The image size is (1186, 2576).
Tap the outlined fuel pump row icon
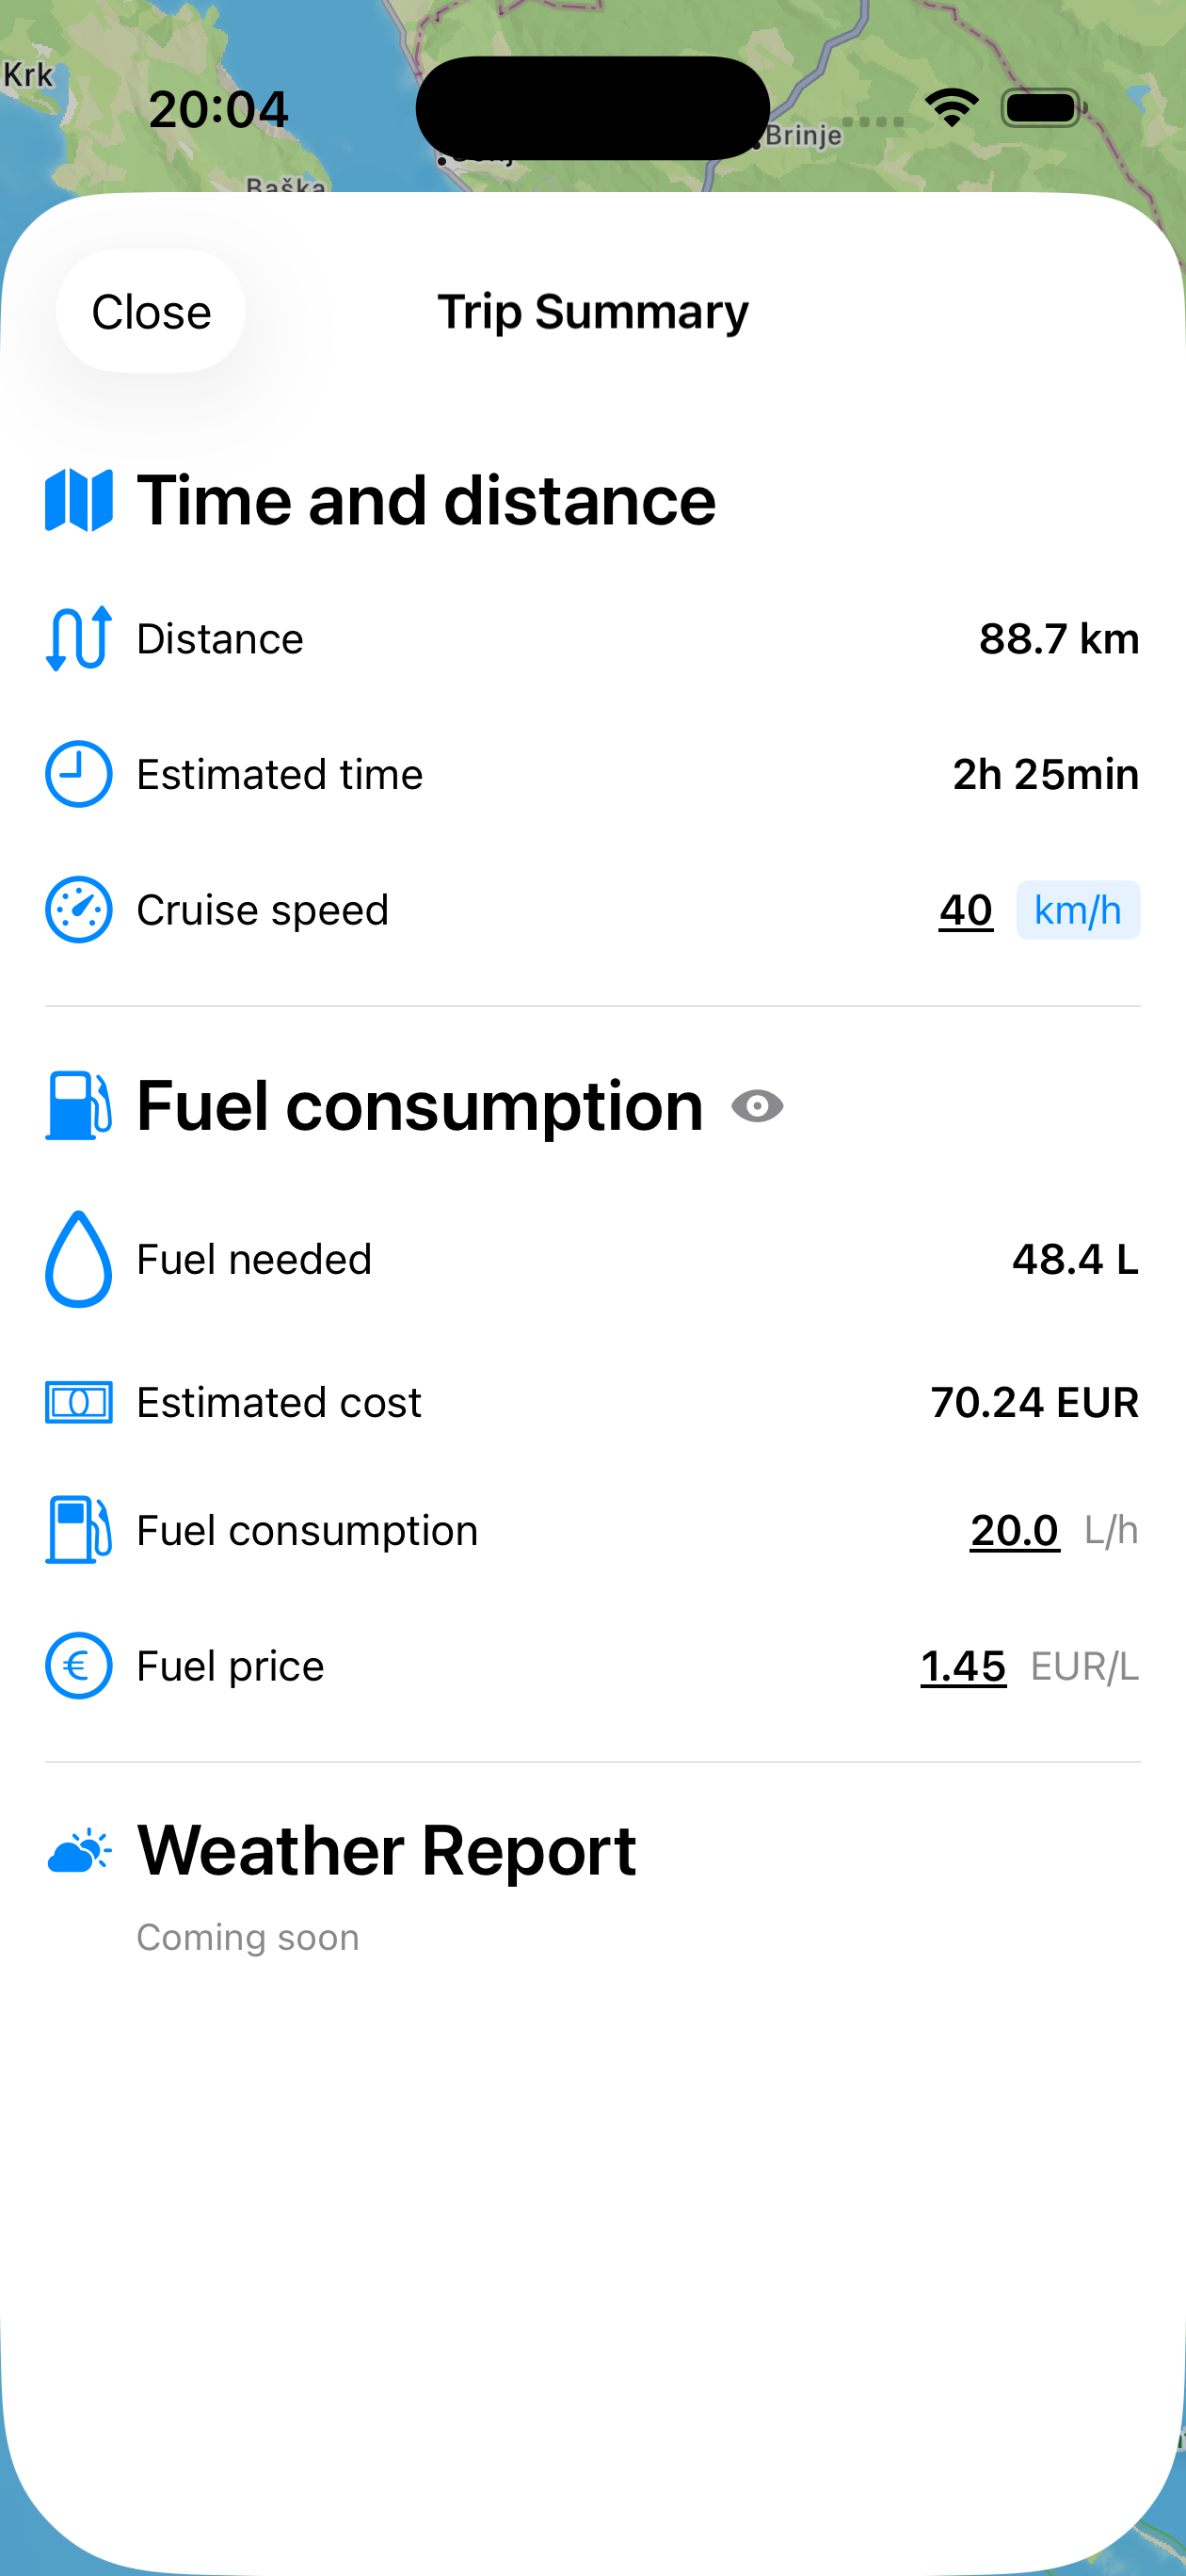[78, 1530]
